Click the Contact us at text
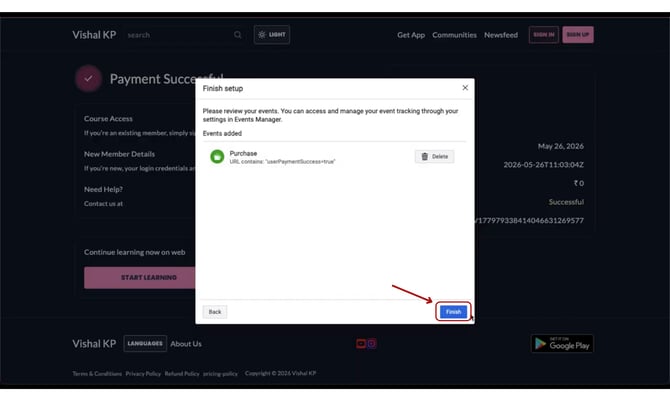 click(x=103, y=204)
